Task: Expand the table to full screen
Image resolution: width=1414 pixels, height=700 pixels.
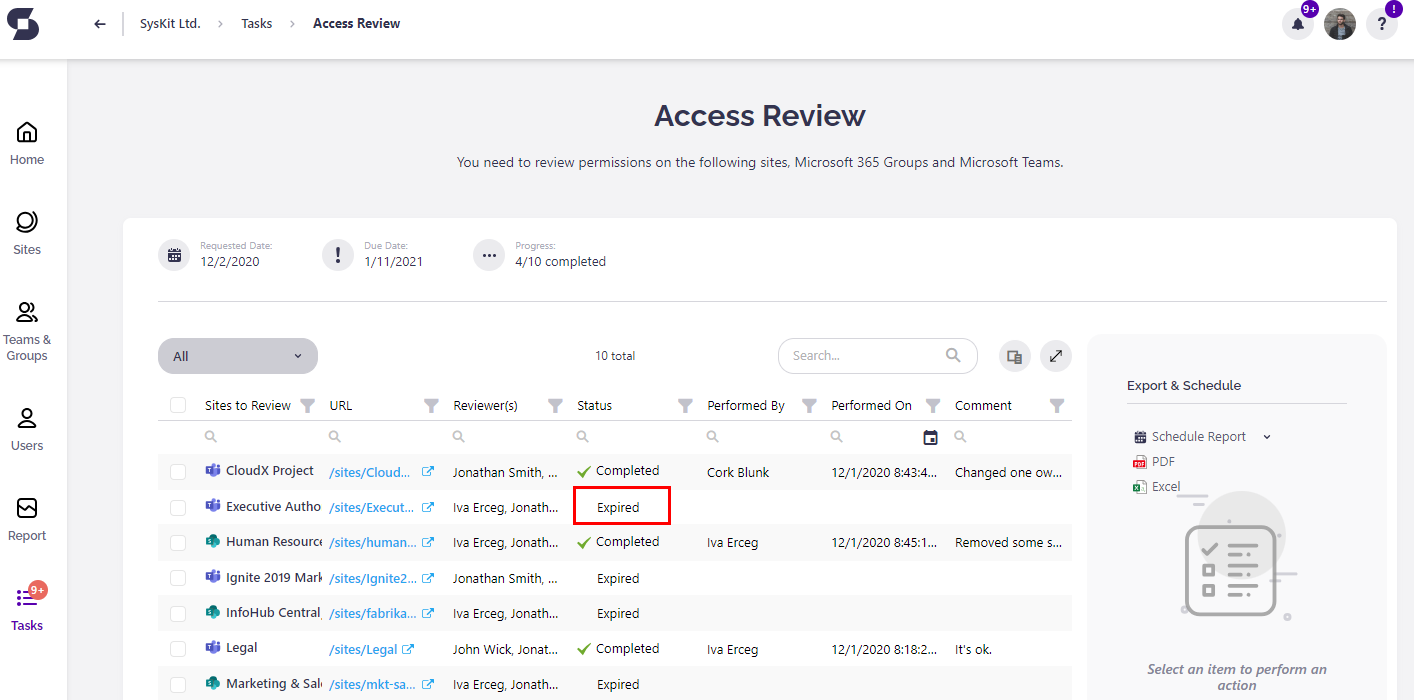Action: tap(1056, 355)
